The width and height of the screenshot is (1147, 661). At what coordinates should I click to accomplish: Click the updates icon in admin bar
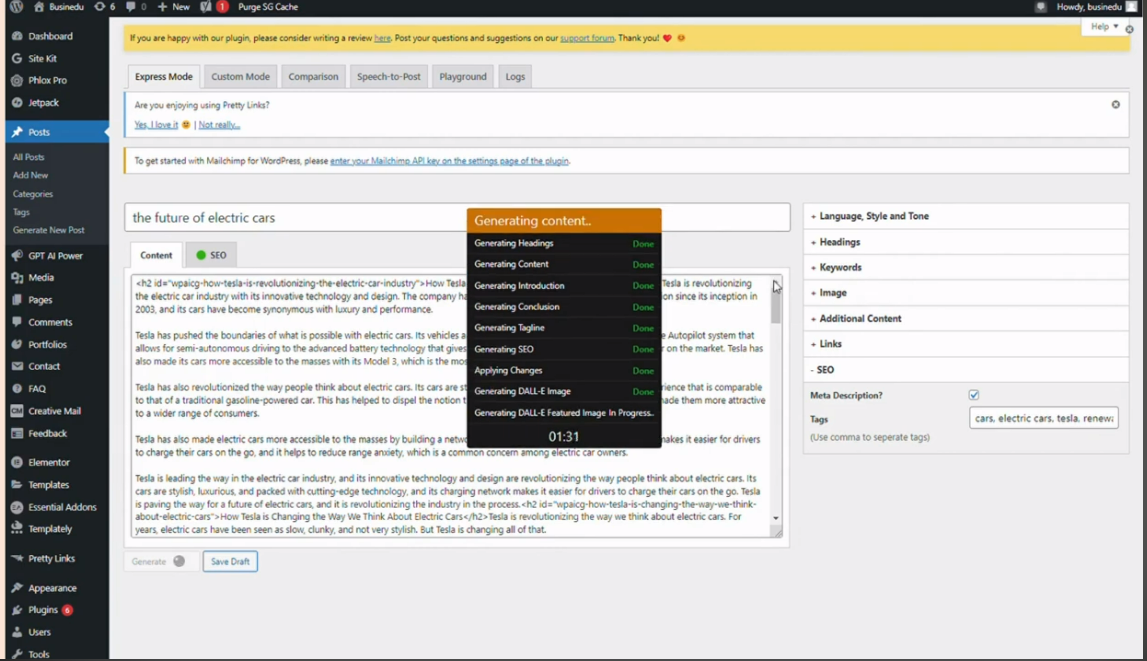coord(105,7)
